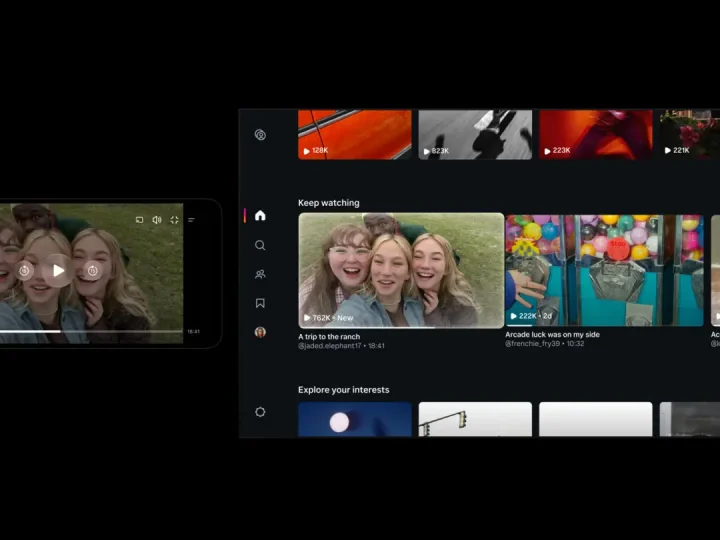Open the profile avatar in the sidebar
The width and height of the screenshot is (720, 540).
coord(260,332)
